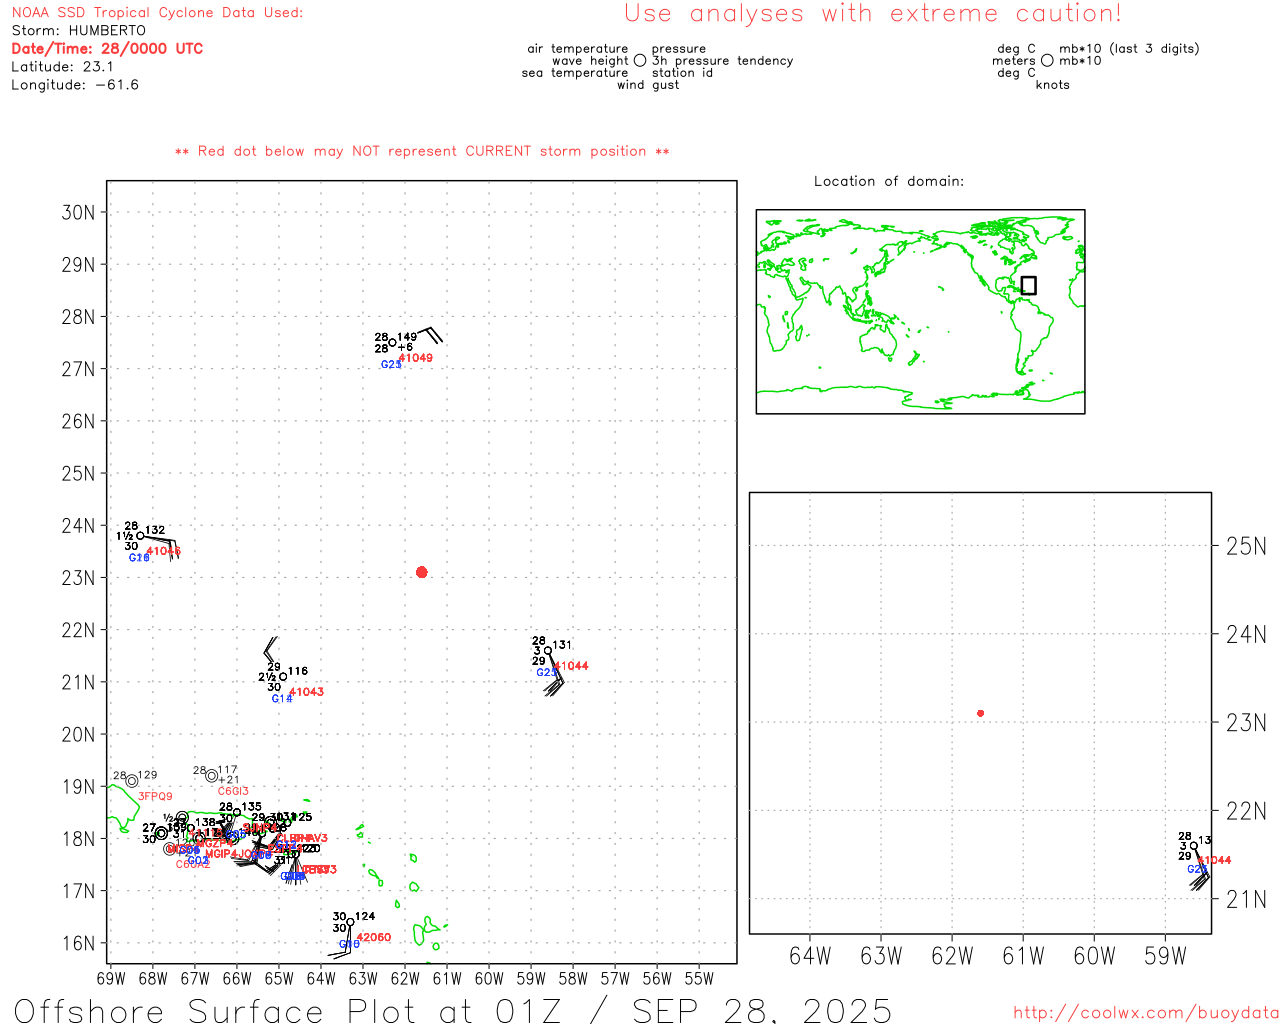
Task: Click the 64W label on the inset map axis
Action: coord(810,956)
